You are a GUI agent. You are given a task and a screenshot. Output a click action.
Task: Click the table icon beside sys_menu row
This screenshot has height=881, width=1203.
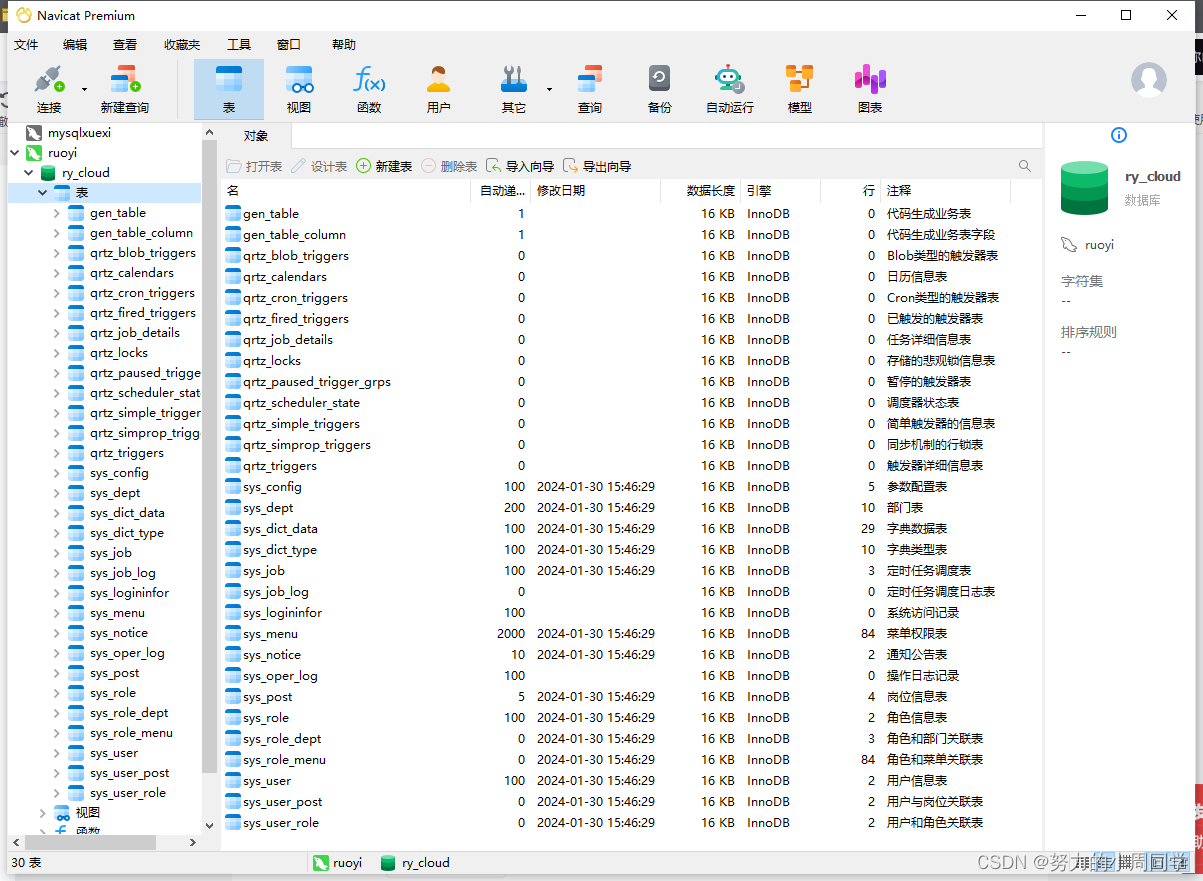pyautogui.click(x=233, y=633)
